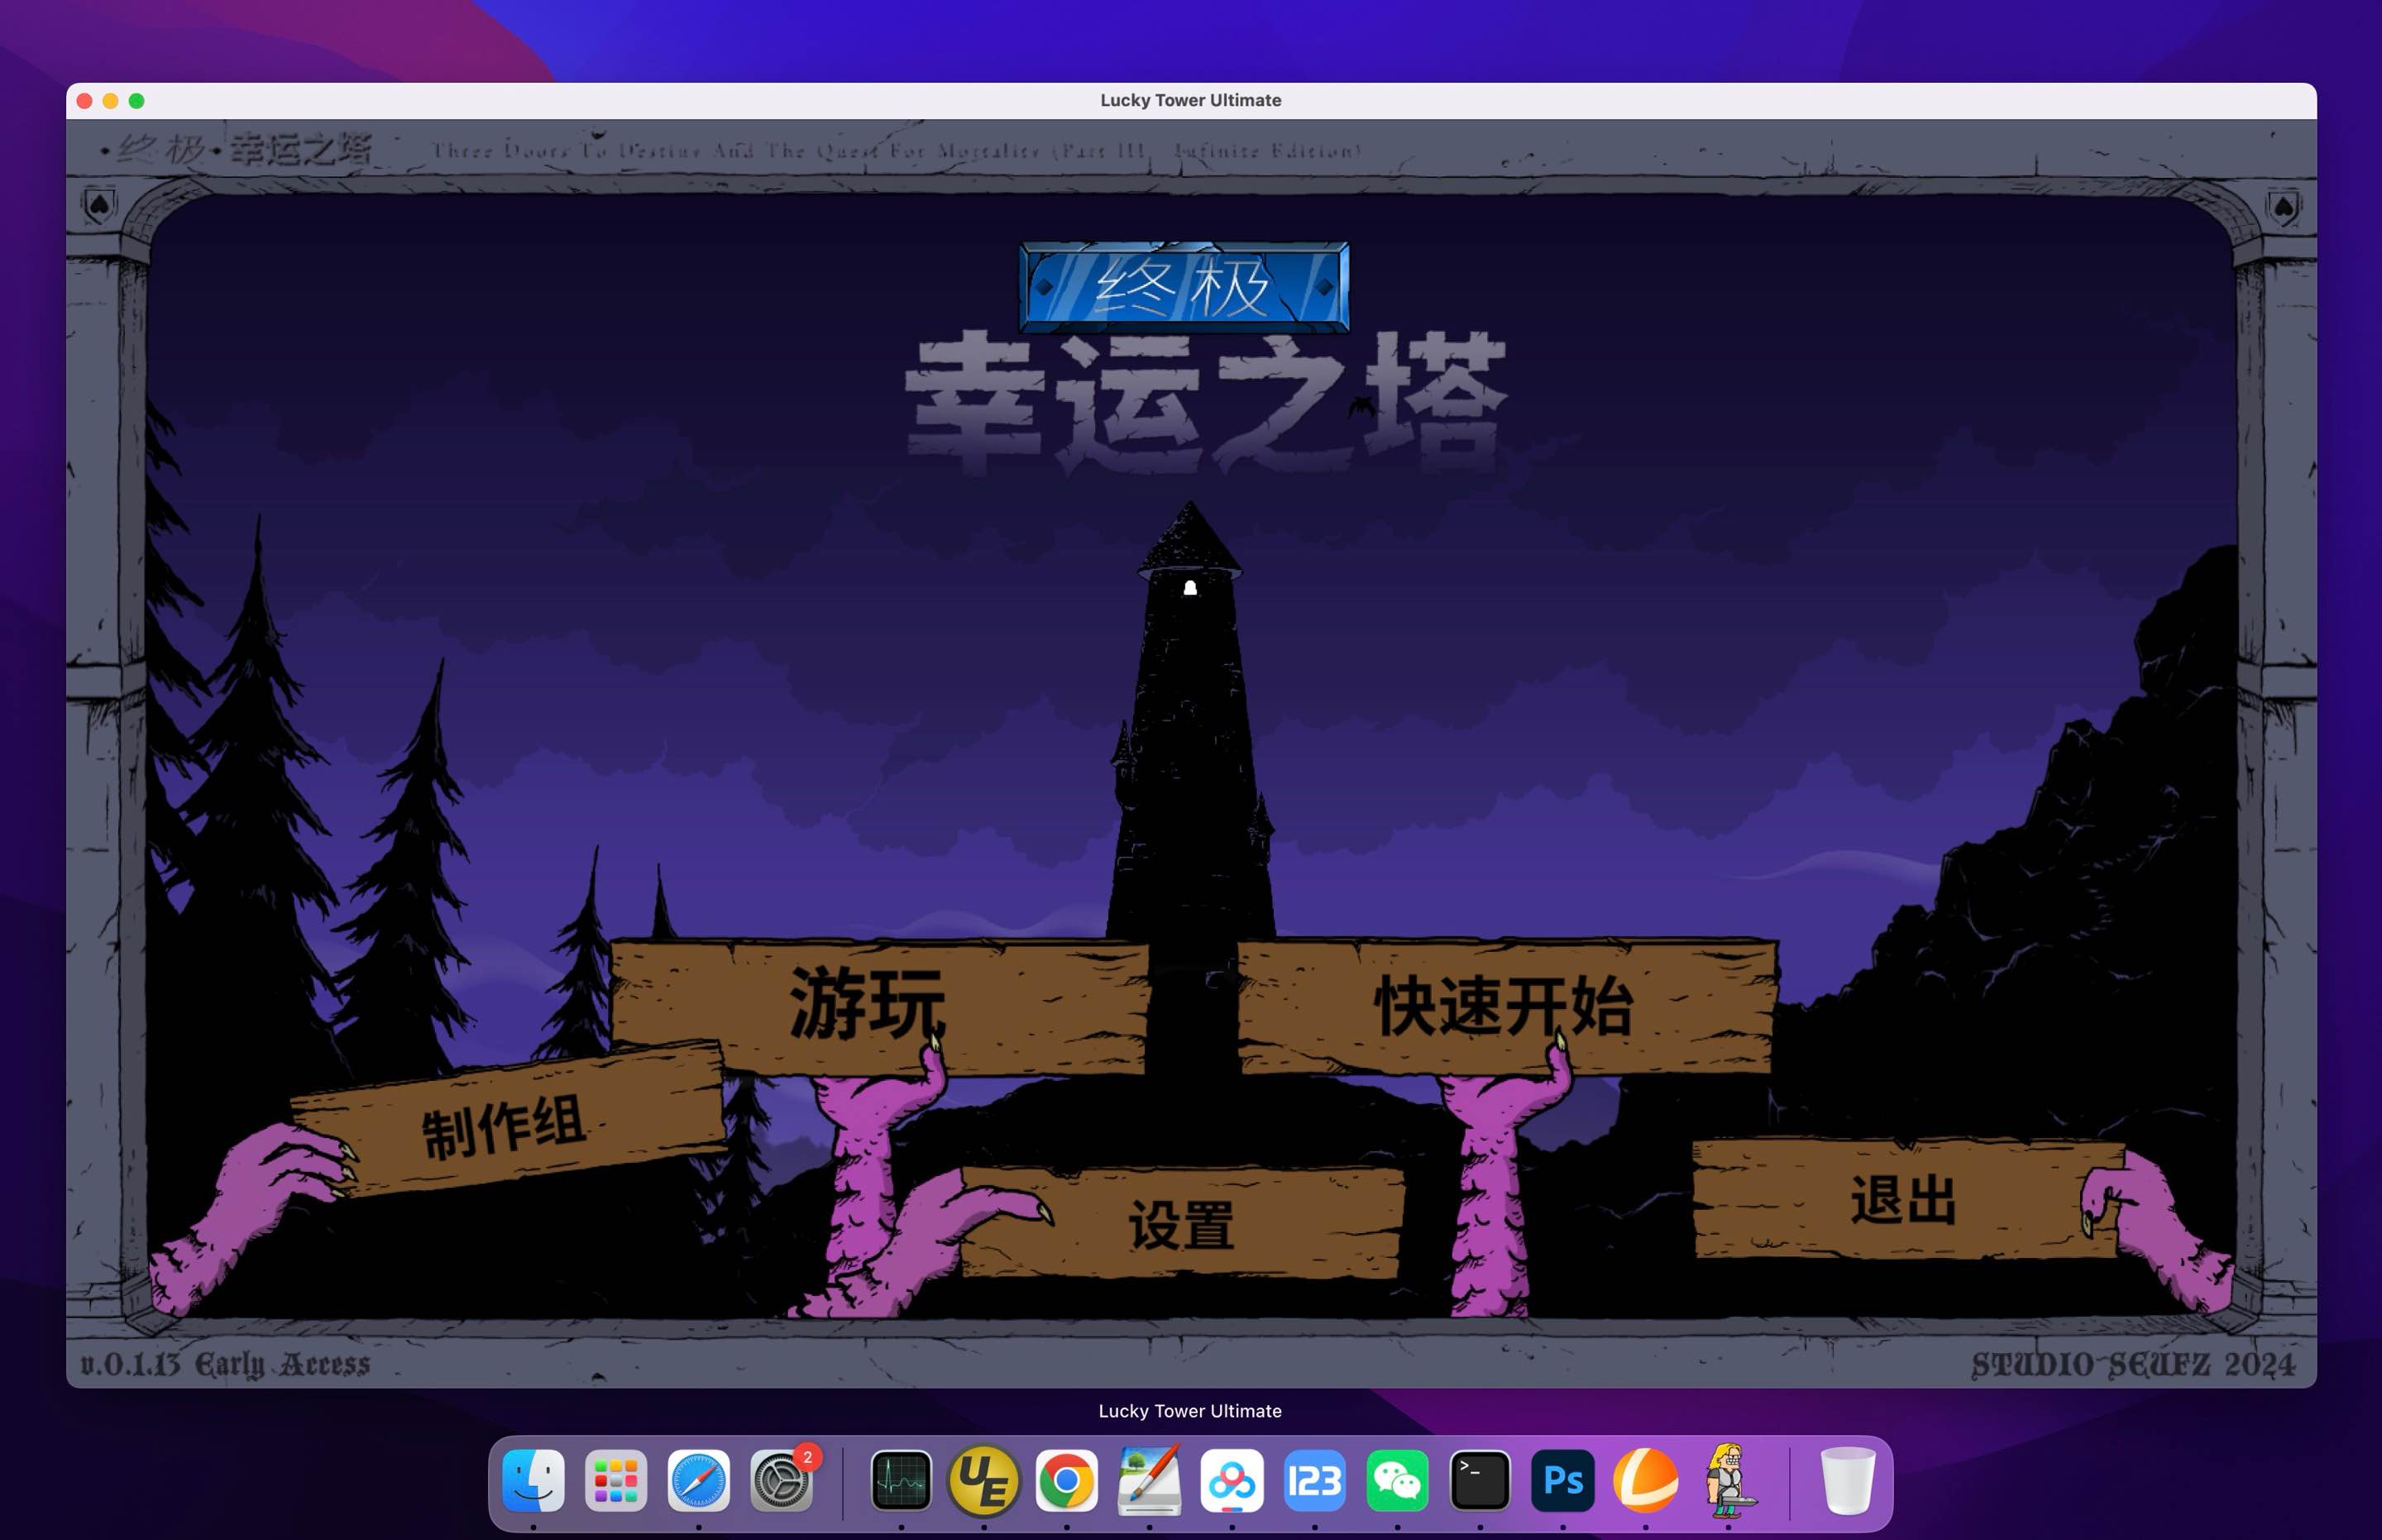Open Photoshop from the Dock

pyautogui.click(x=1563, y=1480)
